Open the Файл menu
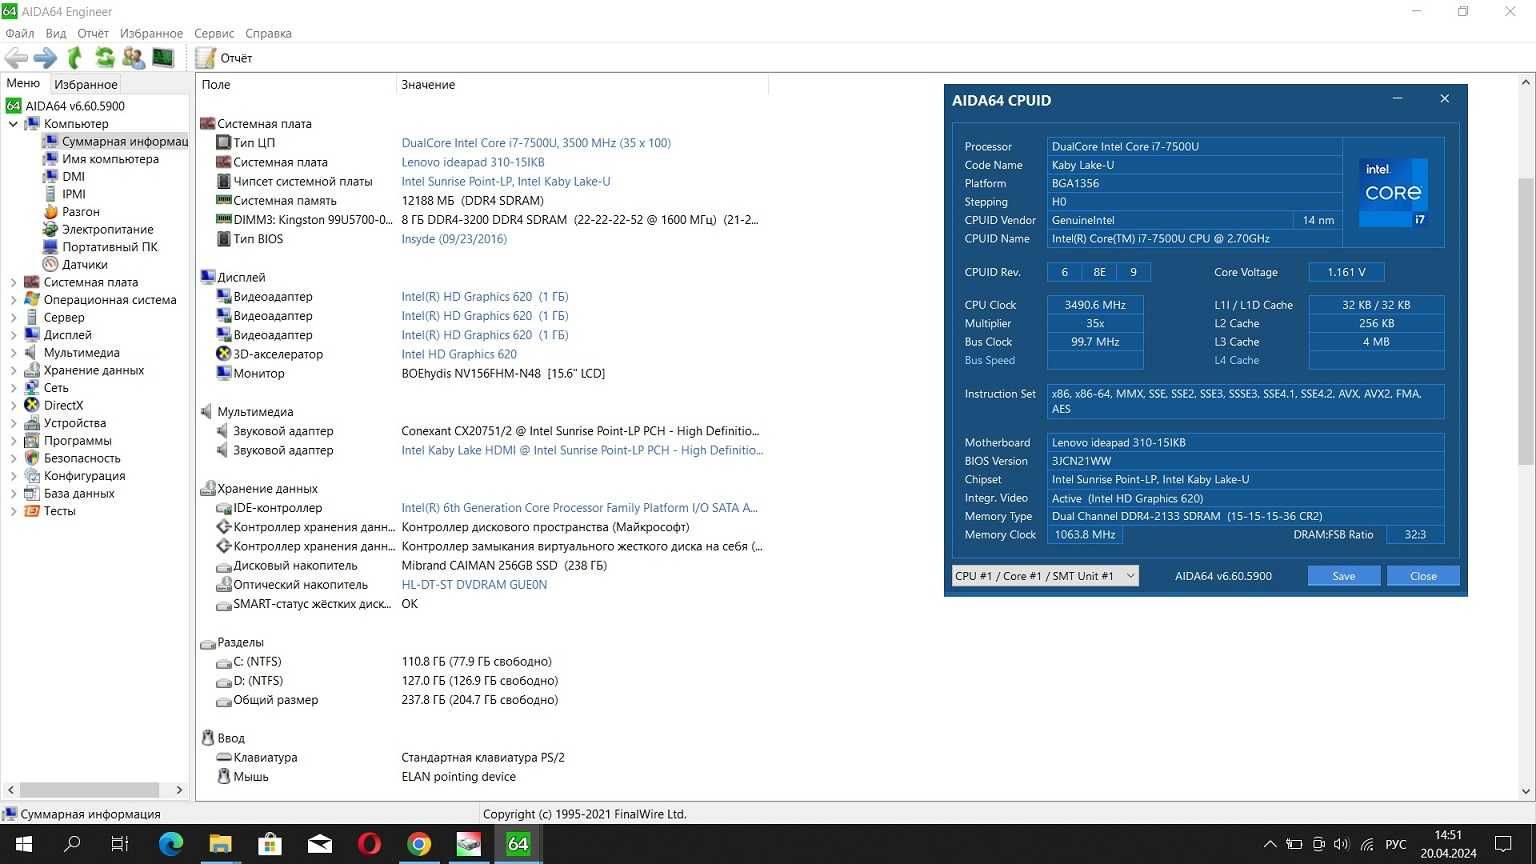 [x=20, y=33]
